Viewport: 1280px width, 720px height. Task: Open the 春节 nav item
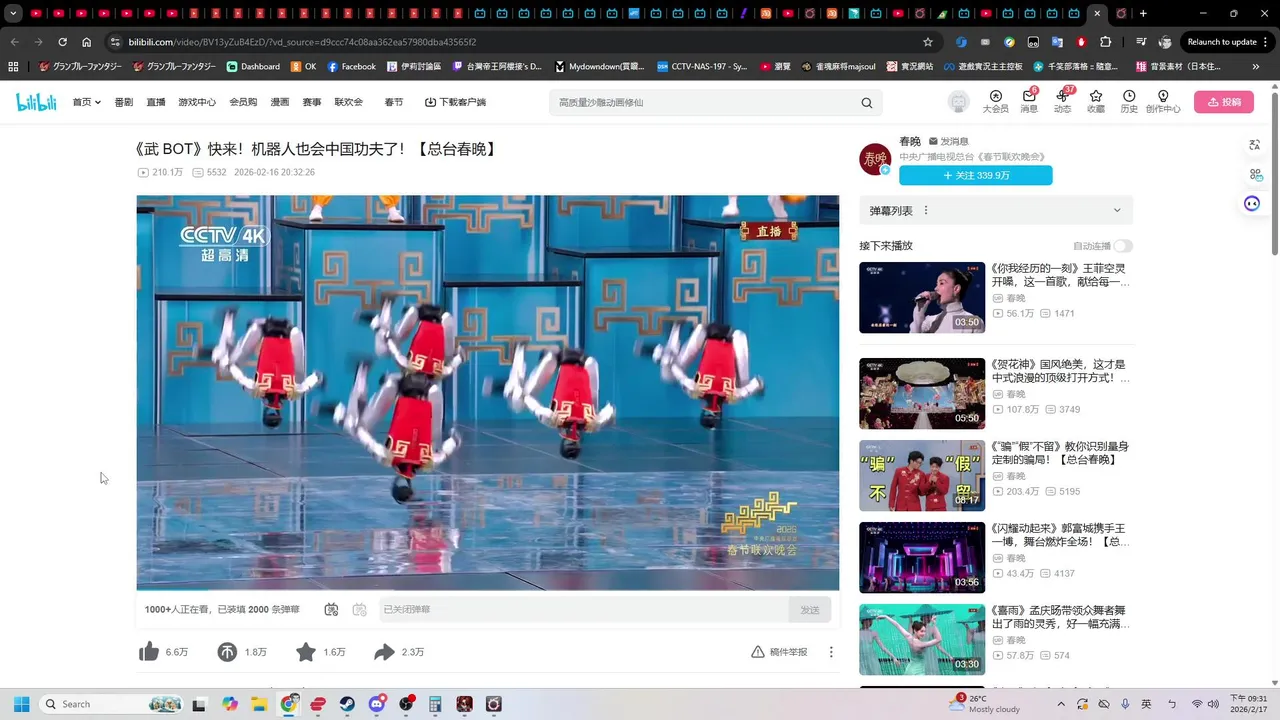tap(394, 102)
